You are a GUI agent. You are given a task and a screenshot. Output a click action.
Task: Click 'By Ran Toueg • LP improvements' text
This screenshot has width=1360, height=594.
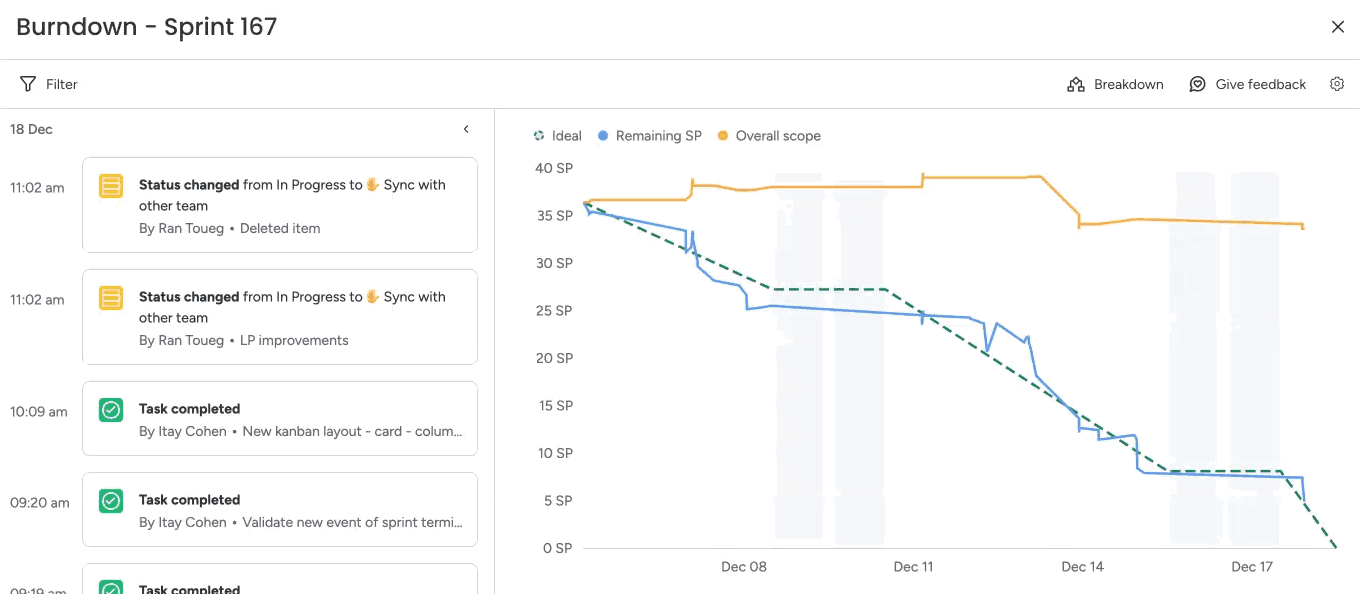tap(244, 340)
